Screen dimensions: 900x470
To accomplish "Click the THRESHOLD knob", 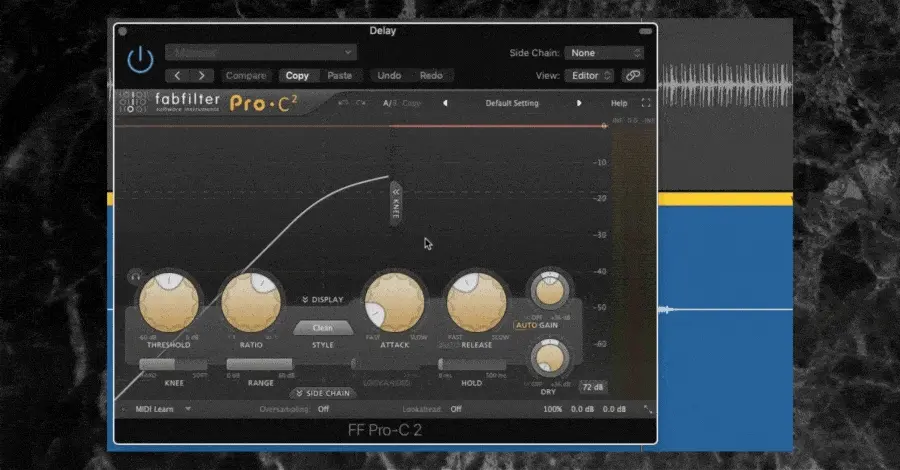I will (169, 302).
